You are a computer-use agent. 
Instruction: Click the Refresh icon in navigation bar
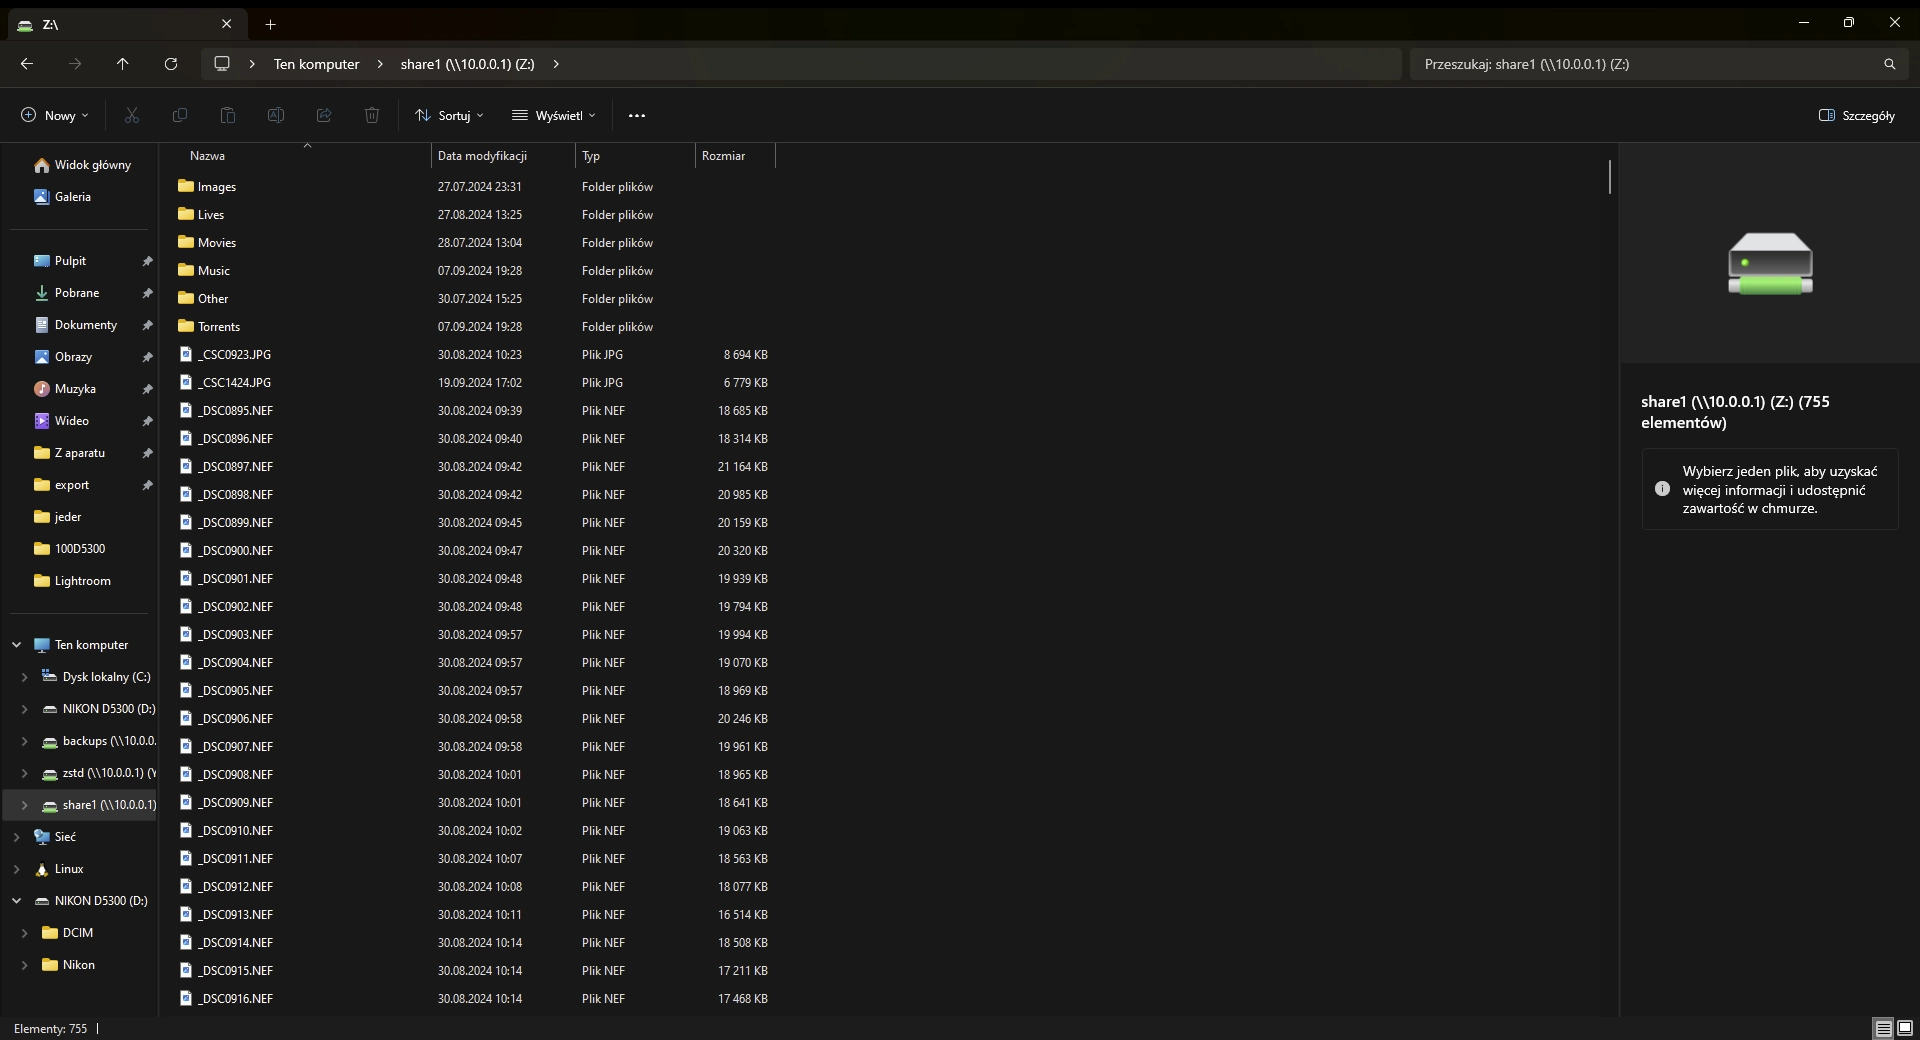coord(171,64)
